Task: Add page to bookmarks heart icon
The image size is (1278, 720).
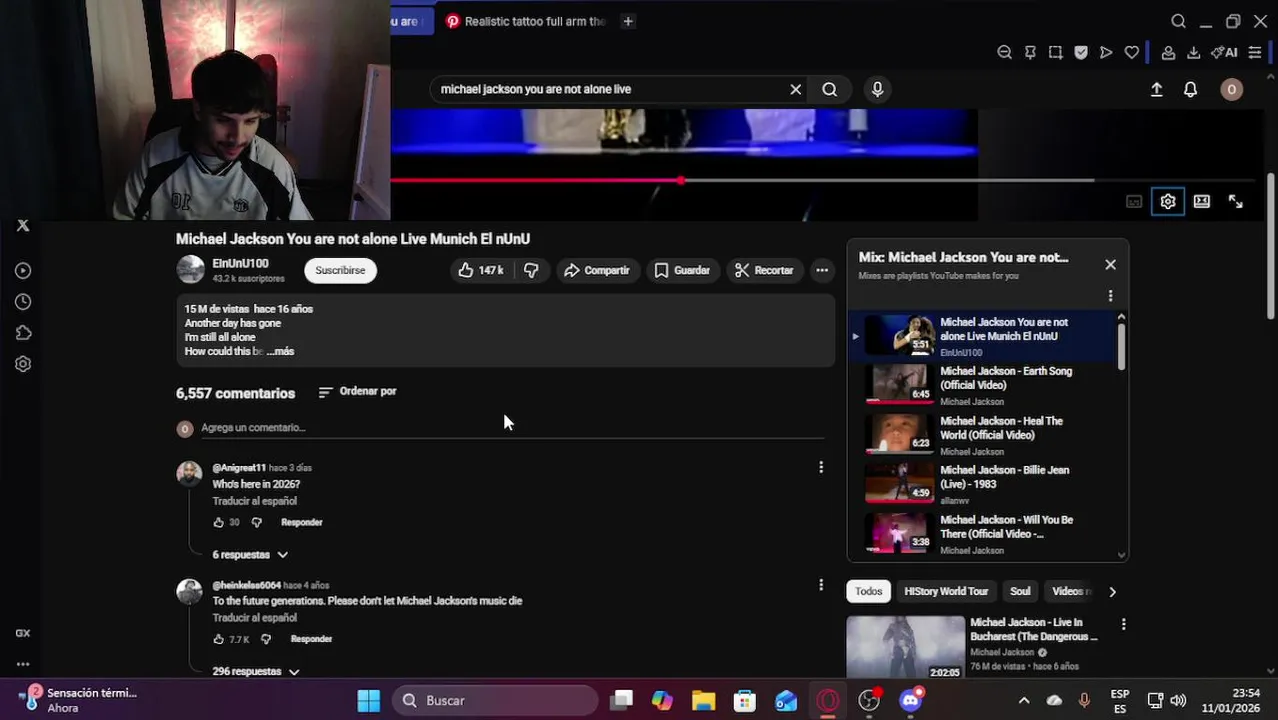Action: coord(1132,53)
